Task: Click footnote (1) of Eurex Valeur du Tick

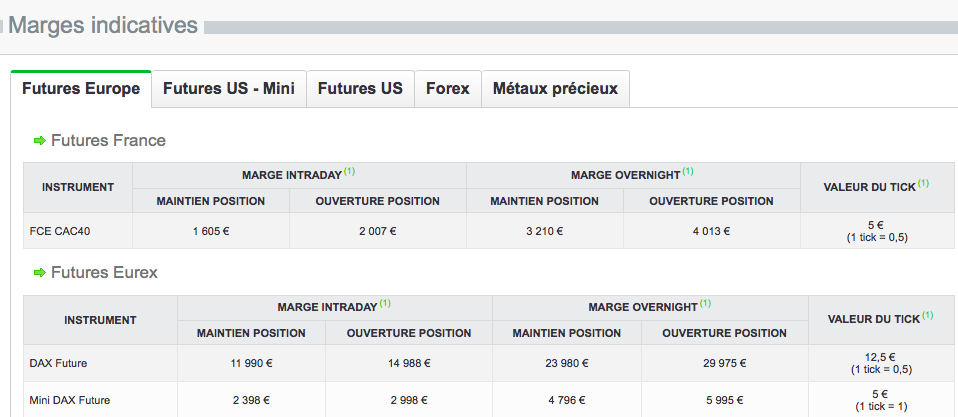Action: pyautogui.click(x=926, y=316)
